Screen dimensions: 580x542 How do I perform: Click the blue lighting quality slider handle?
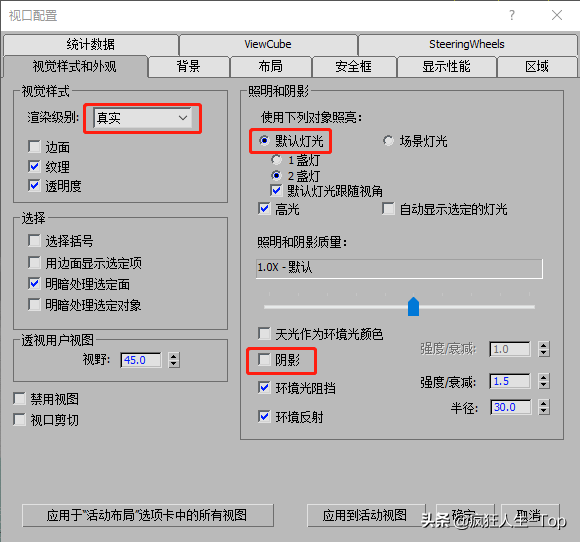tap(413, 306)
